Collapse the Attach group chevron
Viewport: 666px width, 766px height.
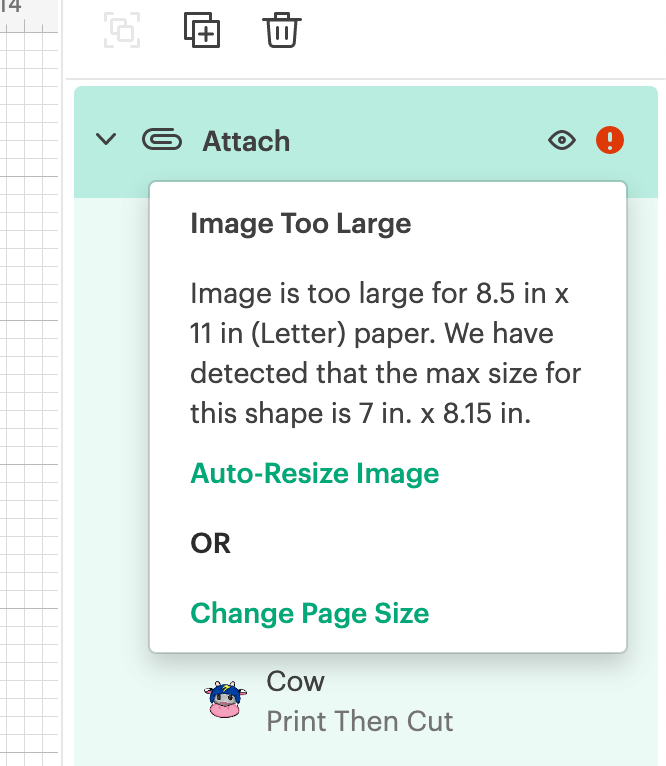tap(106, 140)
